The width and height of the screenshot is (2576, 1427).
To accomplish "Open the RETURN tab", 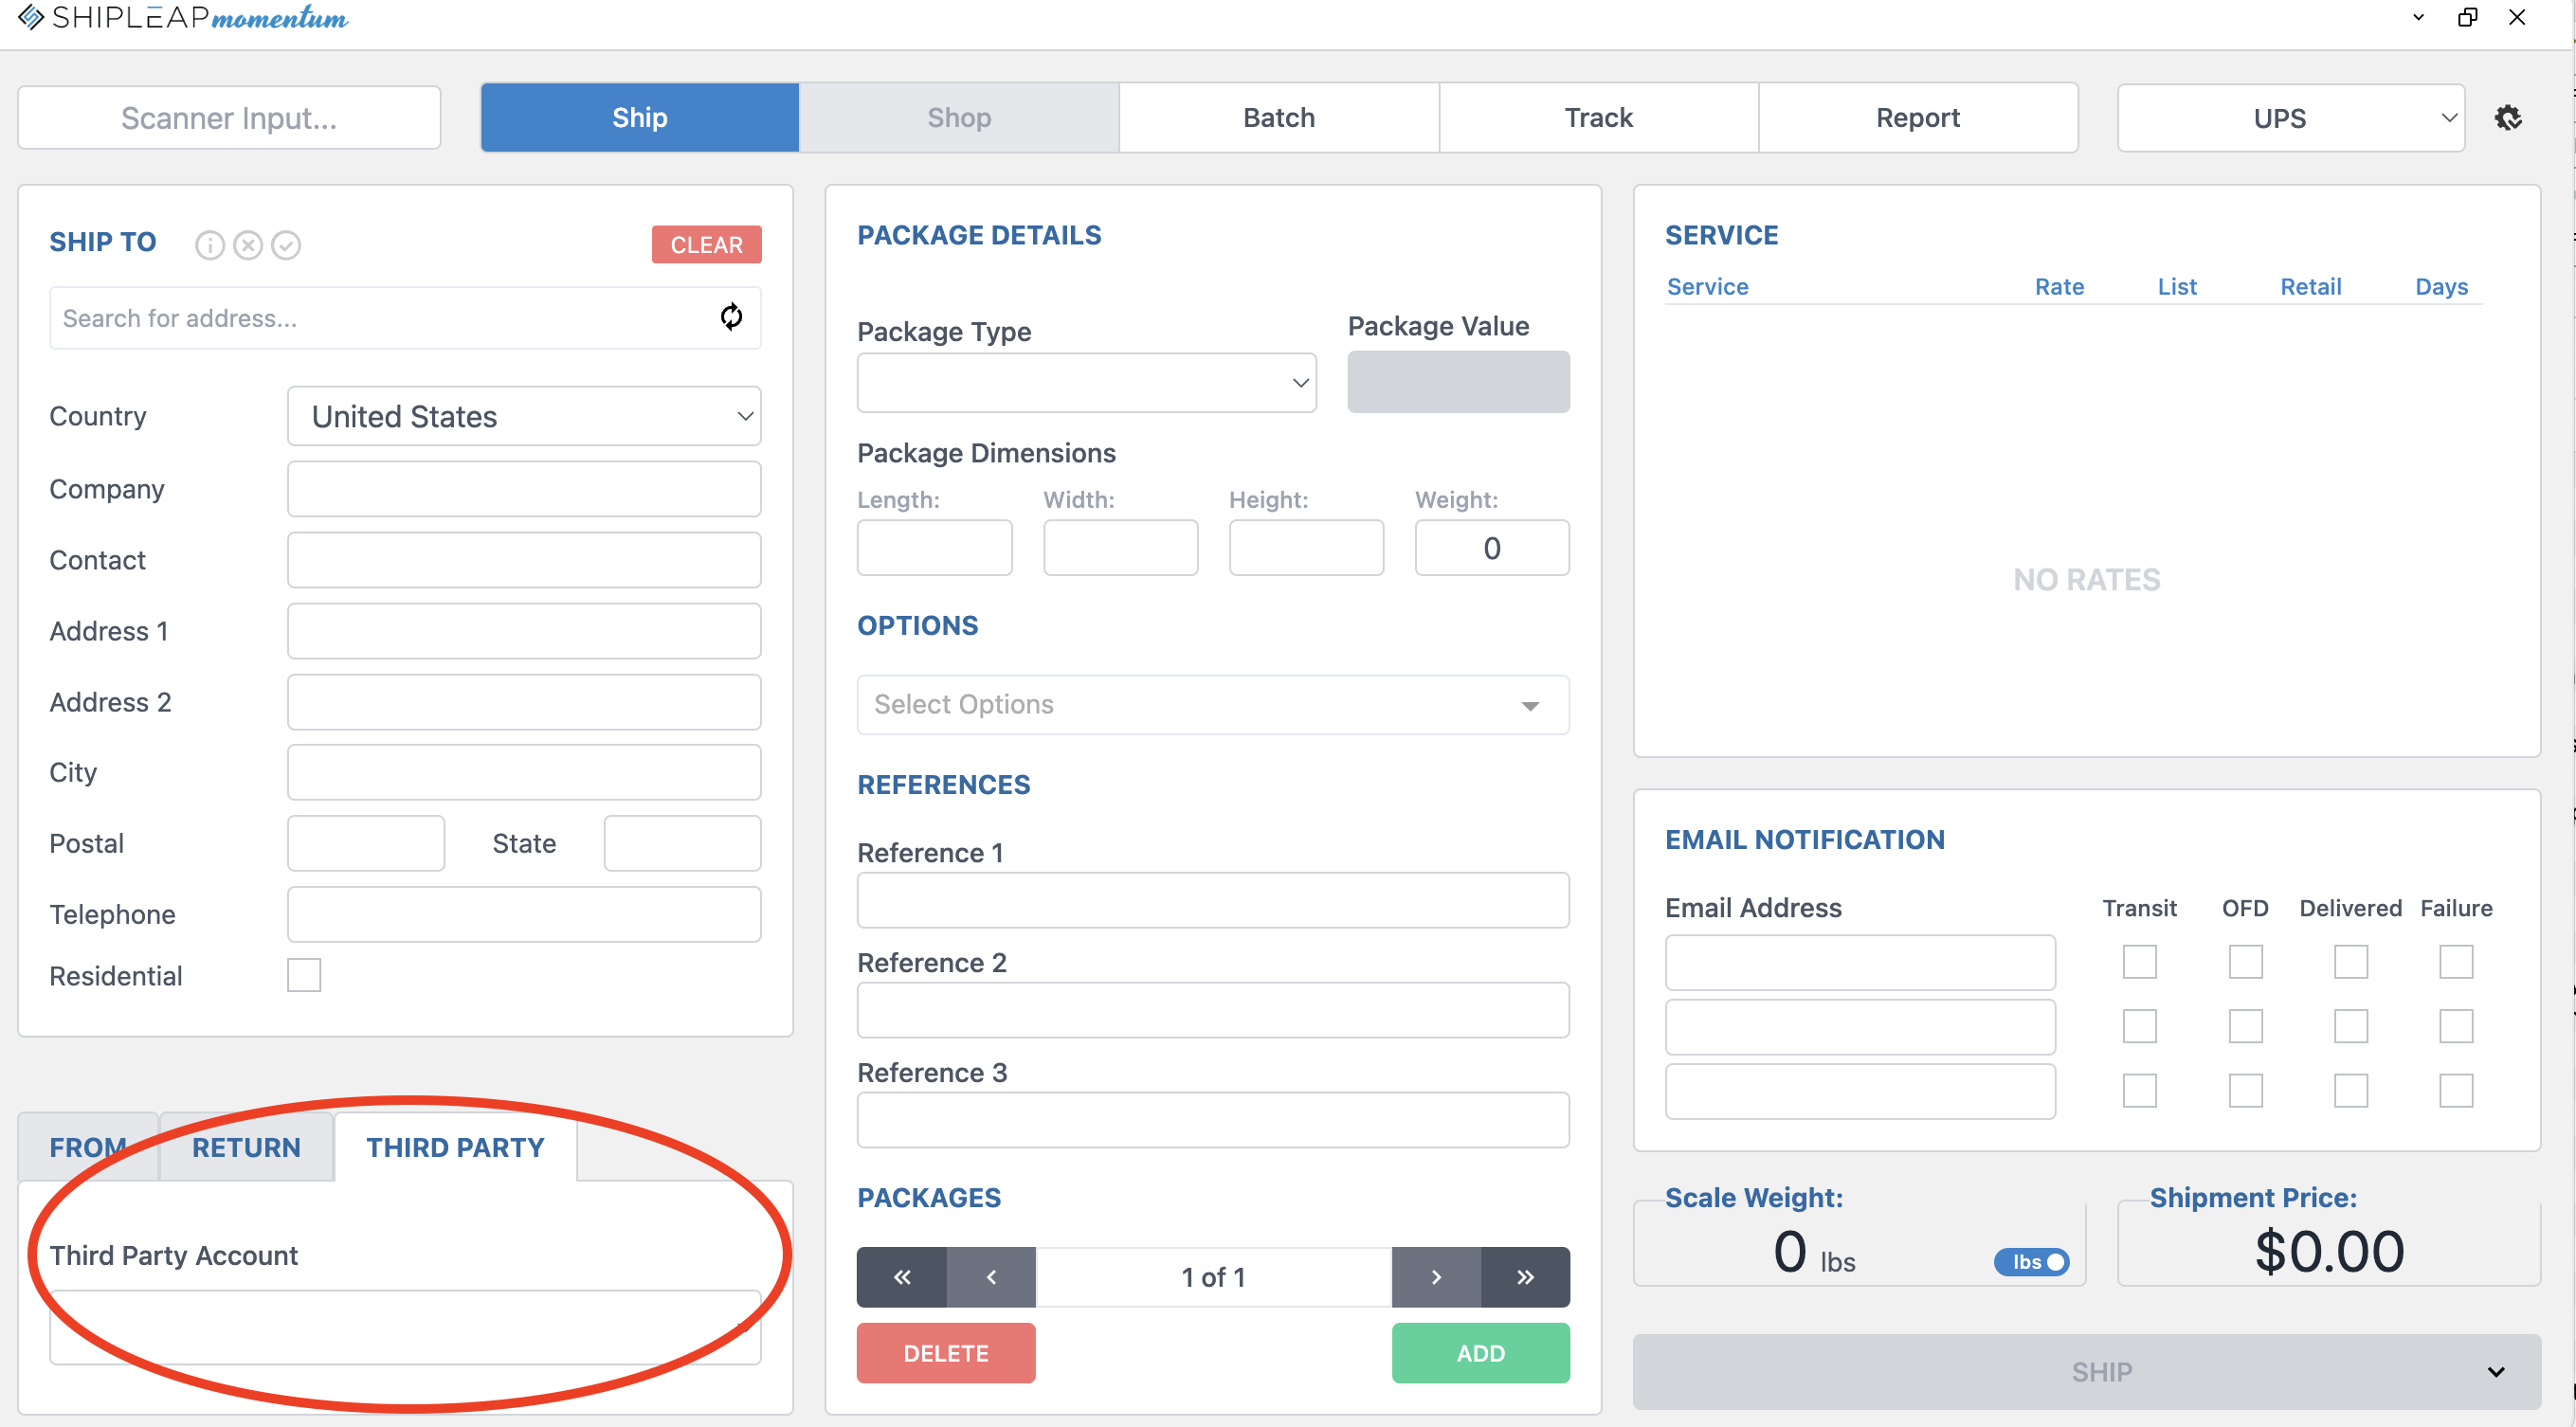I will (246, 1147).
